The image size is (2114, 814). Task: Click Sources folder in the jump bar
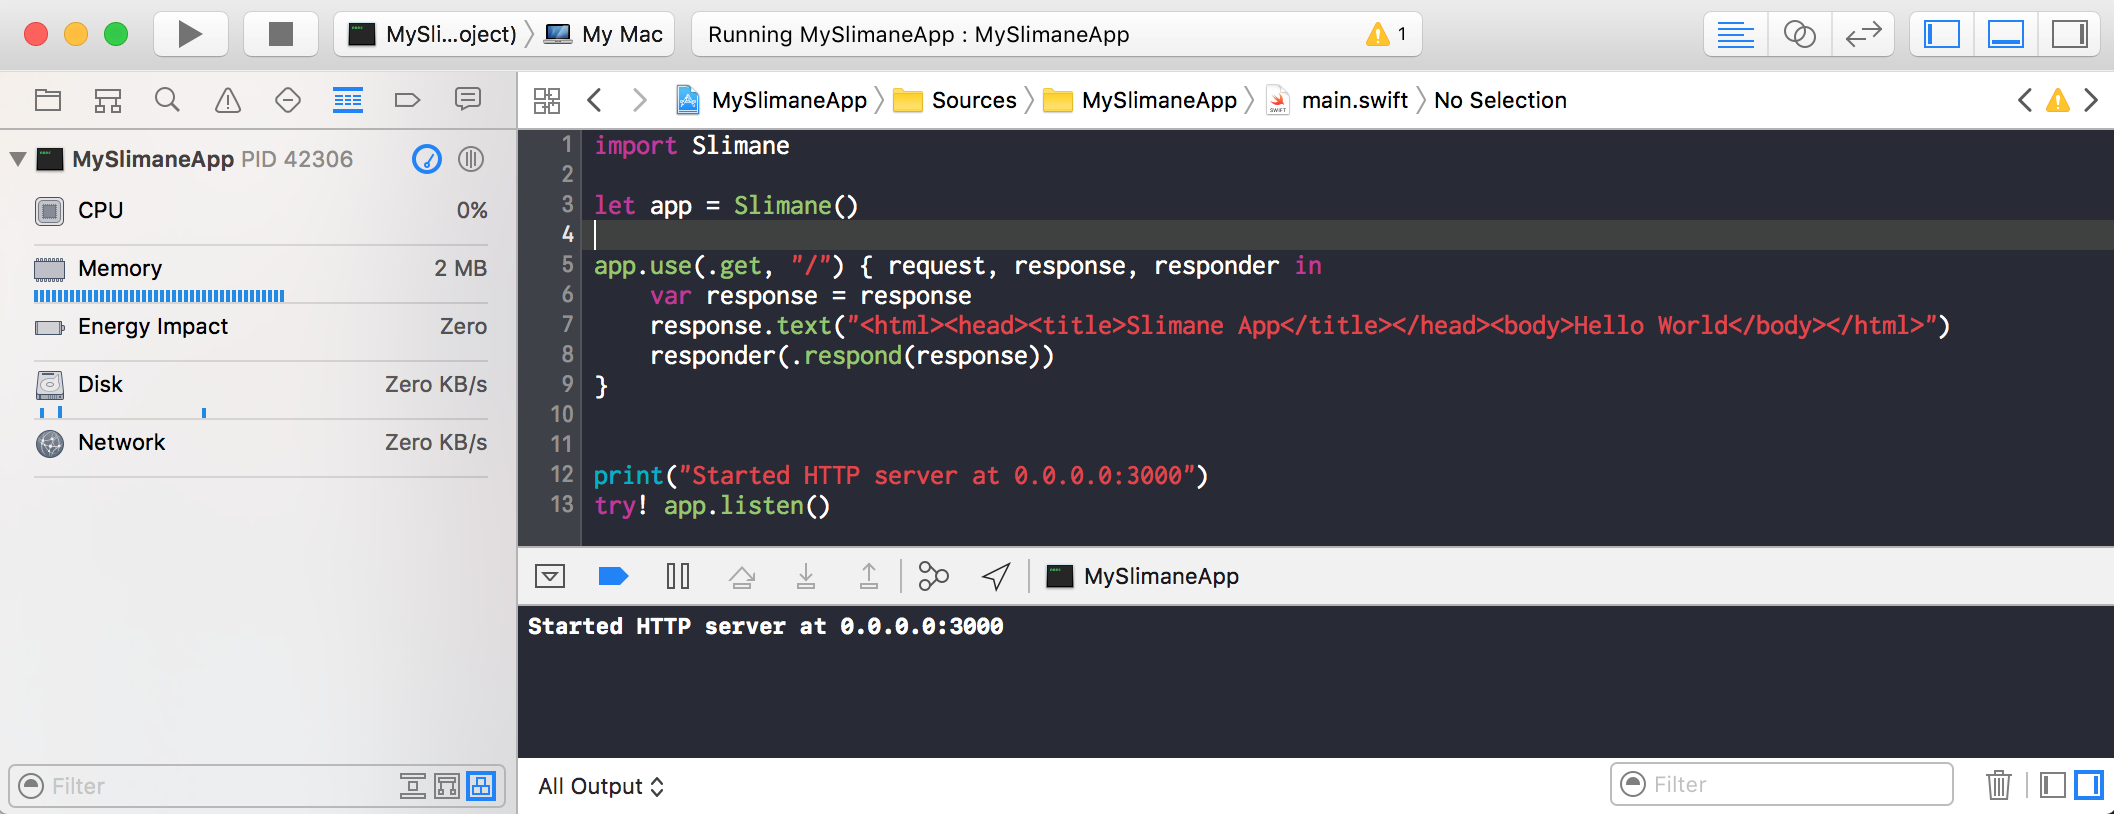[955, 100]
